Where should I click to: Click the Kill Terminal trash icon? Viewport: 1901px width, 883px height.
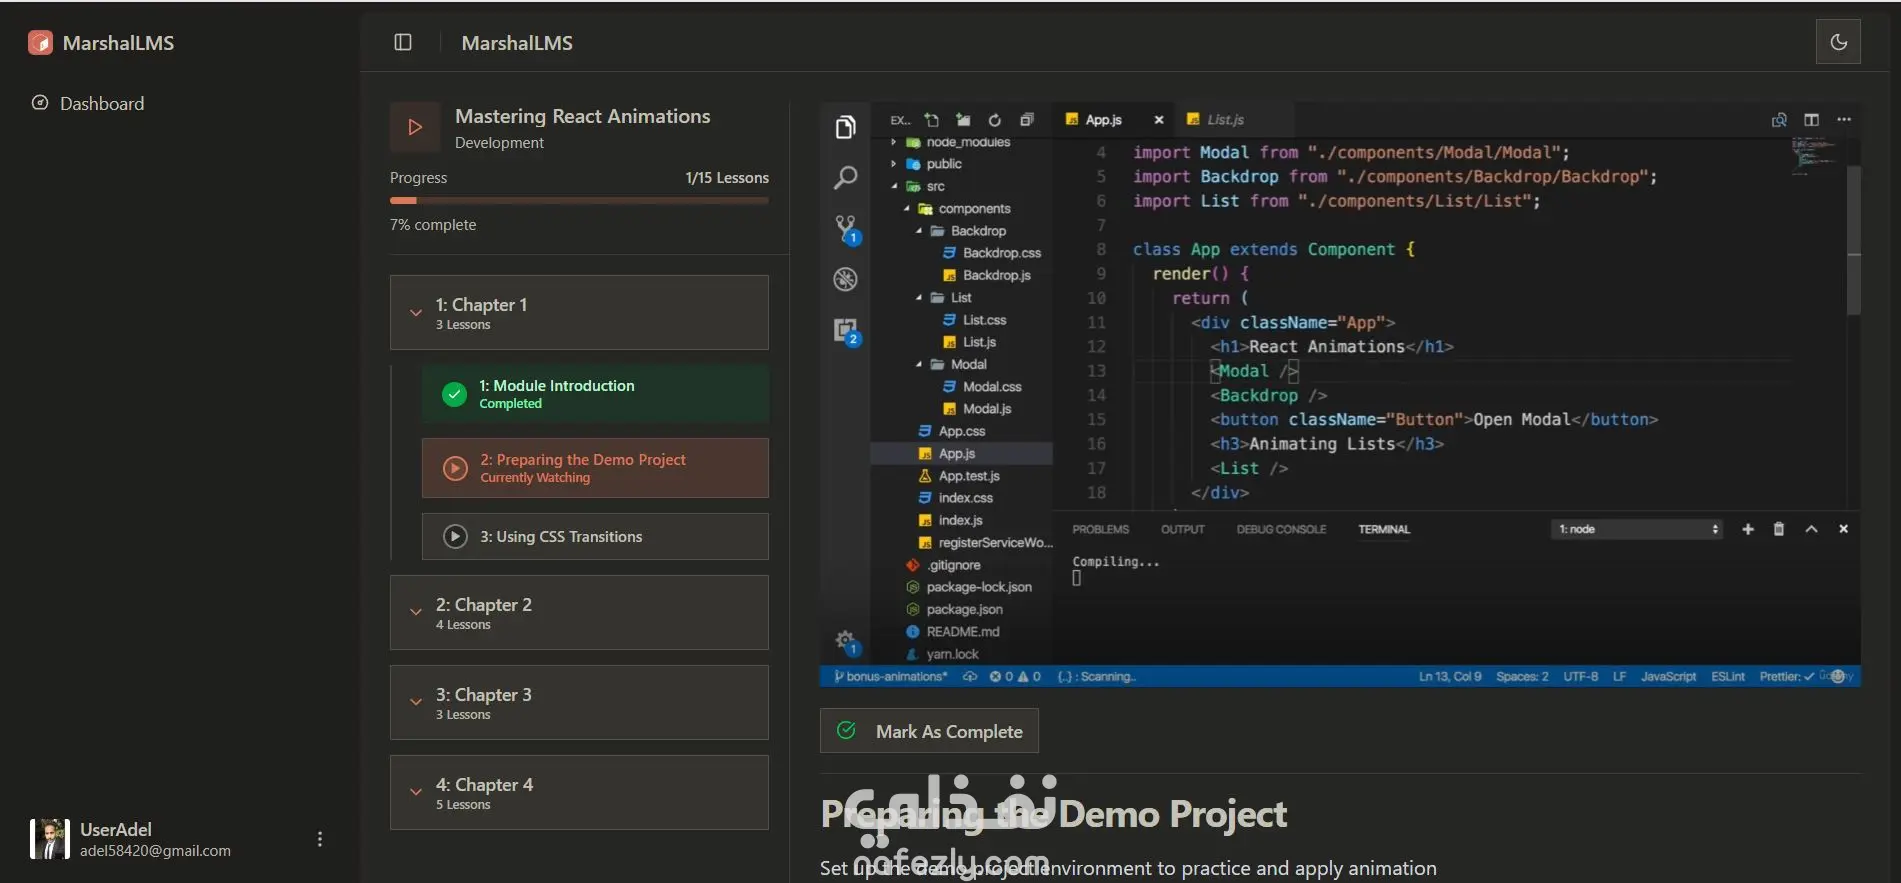(x=1779, y=530)
